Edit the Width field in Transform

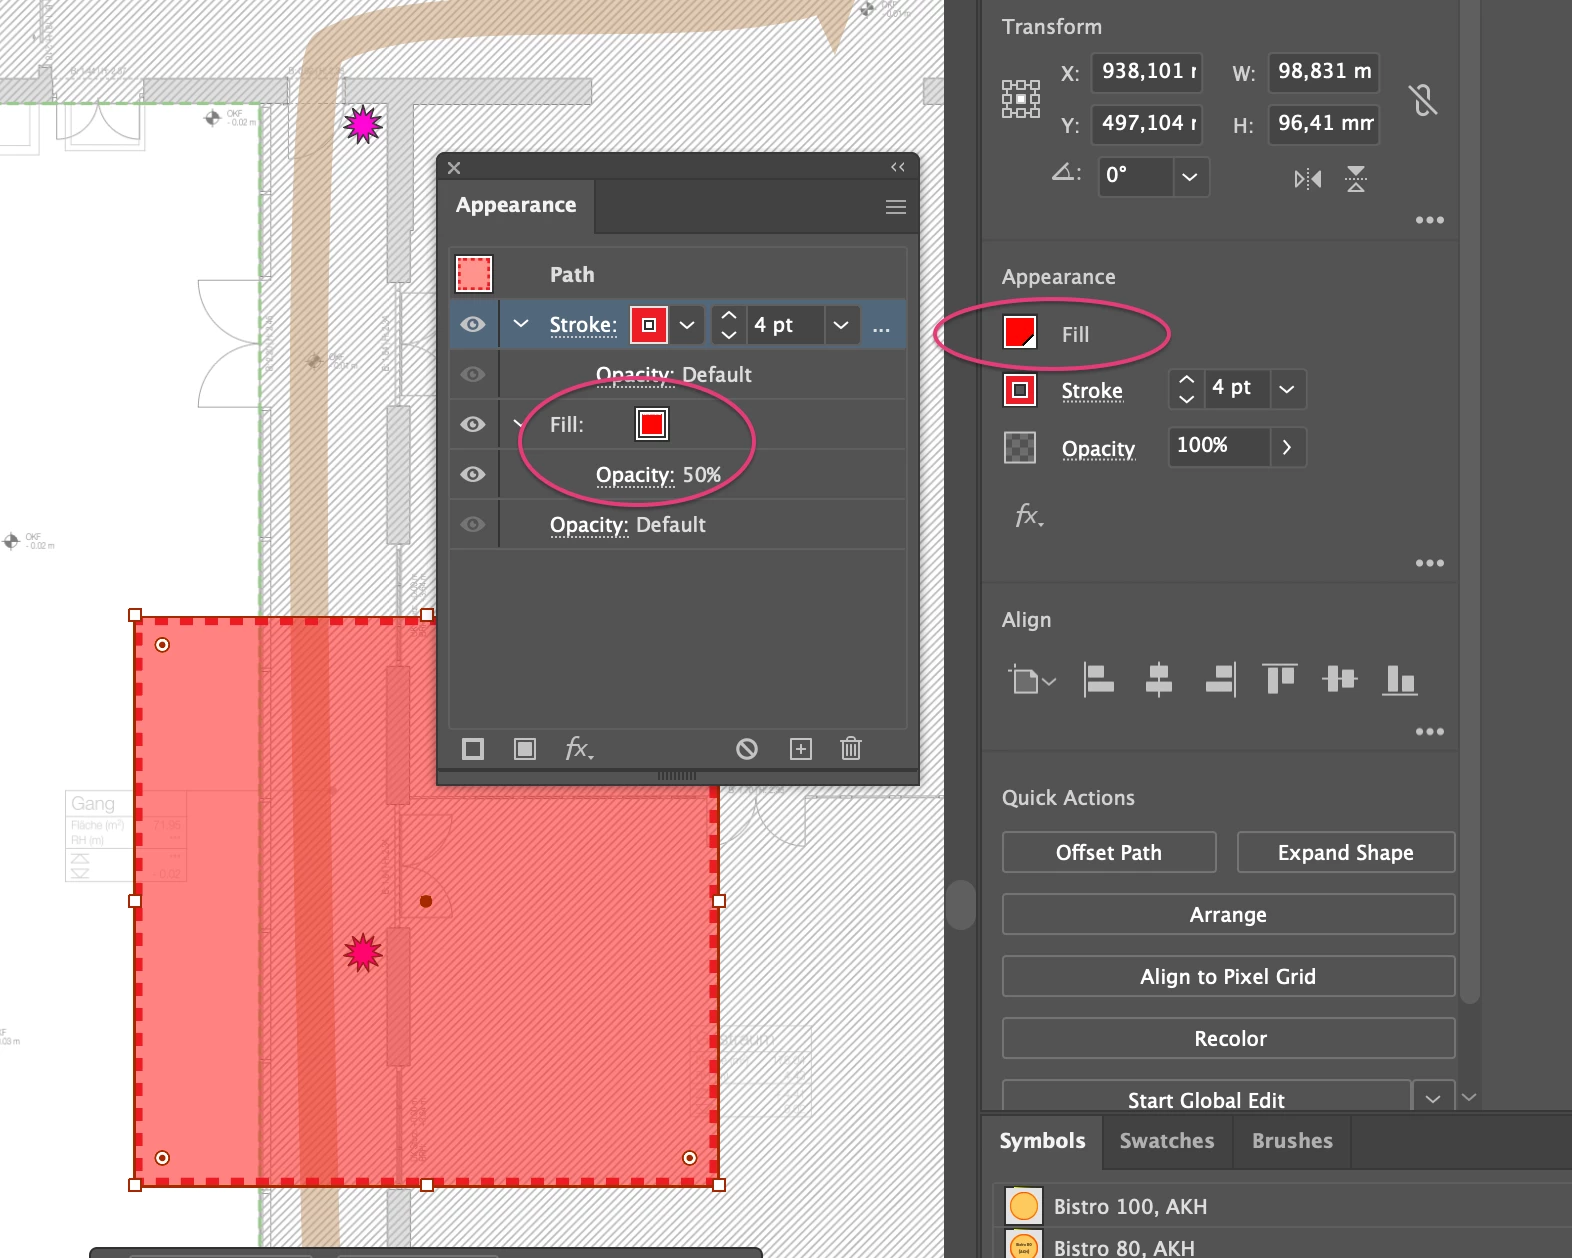(x=1324, y=72)
